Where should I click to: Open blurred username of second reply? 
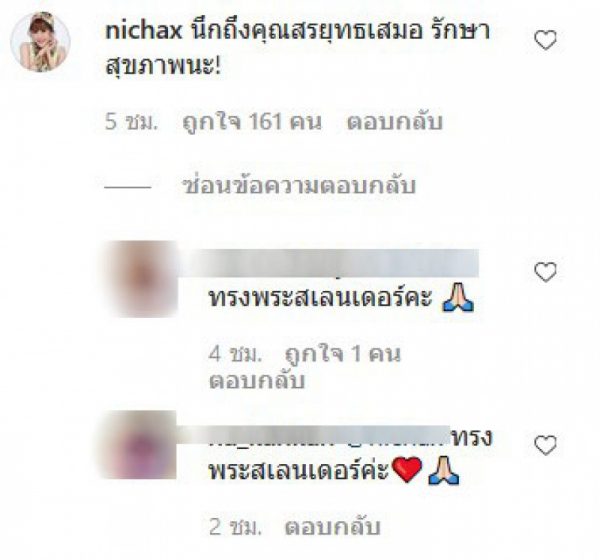(314, 435)
